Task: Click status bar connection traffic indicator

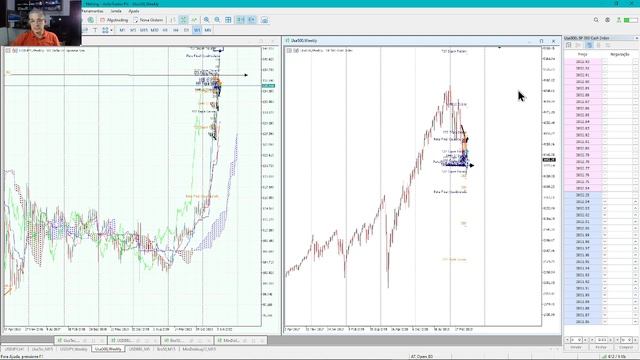Action: click(613, 357)
